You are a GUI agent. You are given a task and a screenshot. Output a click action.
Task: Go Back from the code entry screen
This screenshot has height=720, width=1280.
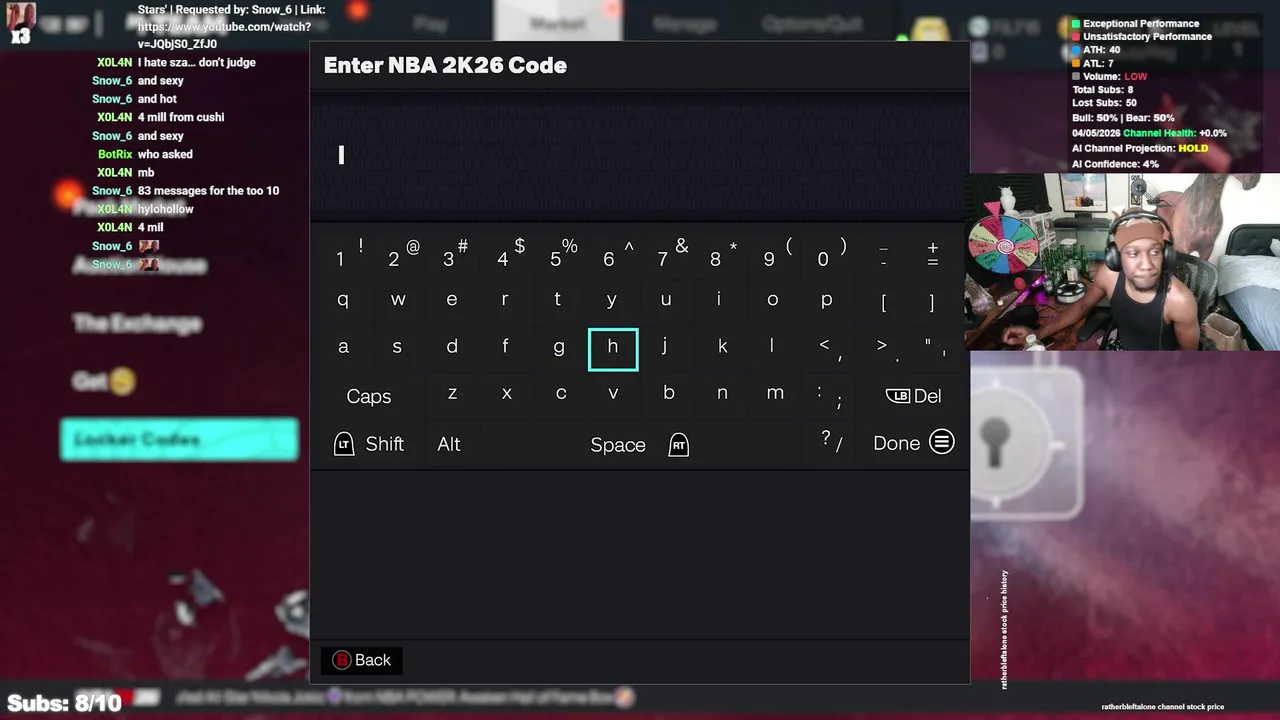tap(362, 660)
